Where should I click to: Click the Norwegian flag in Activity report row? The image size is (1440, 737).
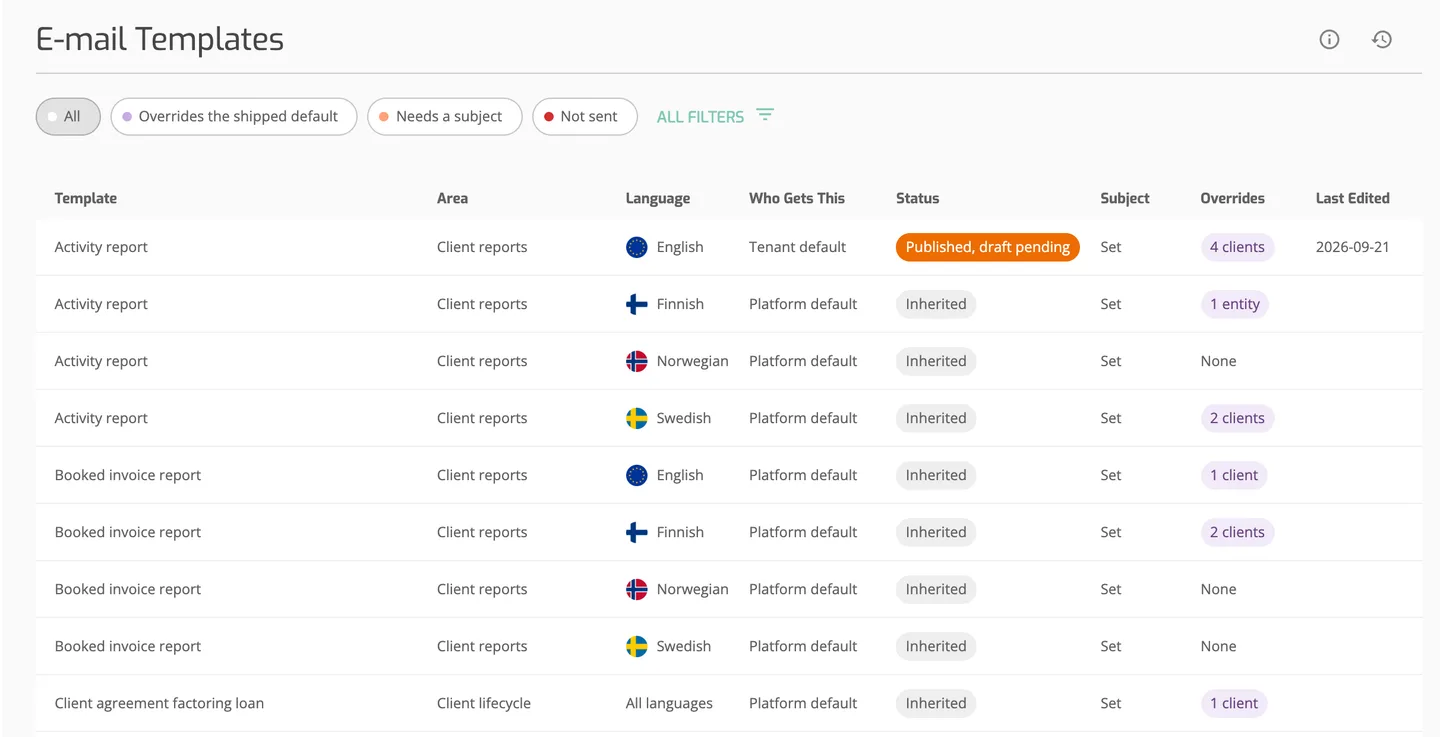pyautogui.click(x=637, y=361)
